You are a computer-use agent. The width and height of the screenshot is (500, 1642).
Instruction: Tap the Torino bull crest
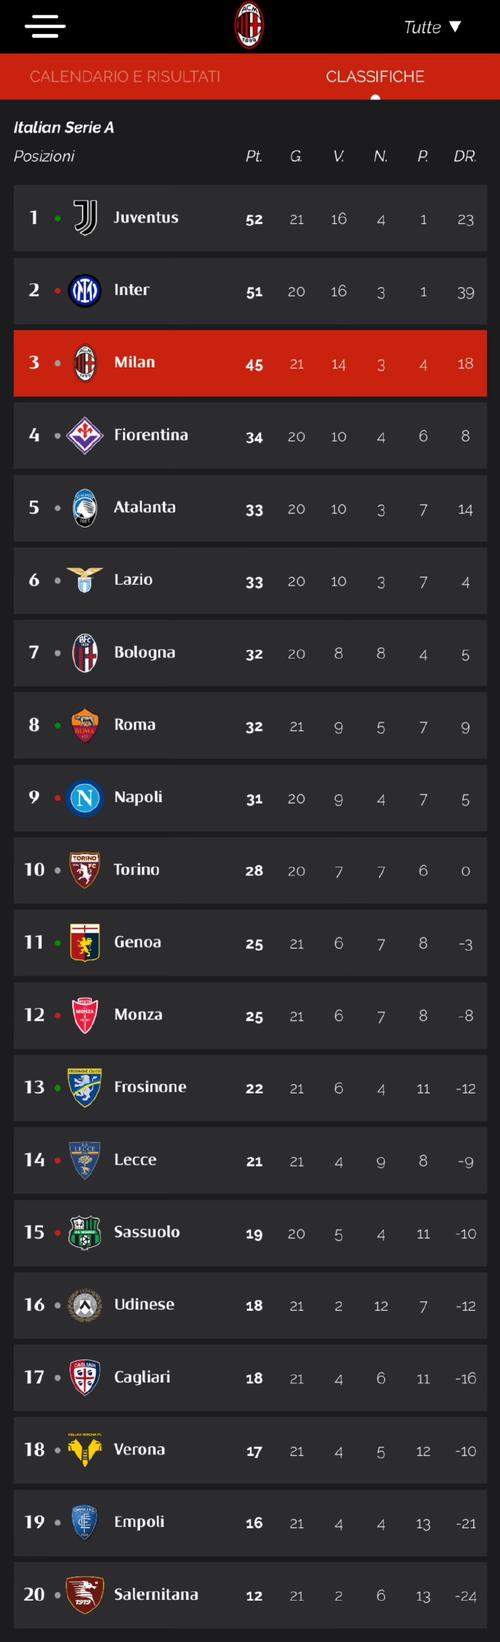tap(85, 870)
